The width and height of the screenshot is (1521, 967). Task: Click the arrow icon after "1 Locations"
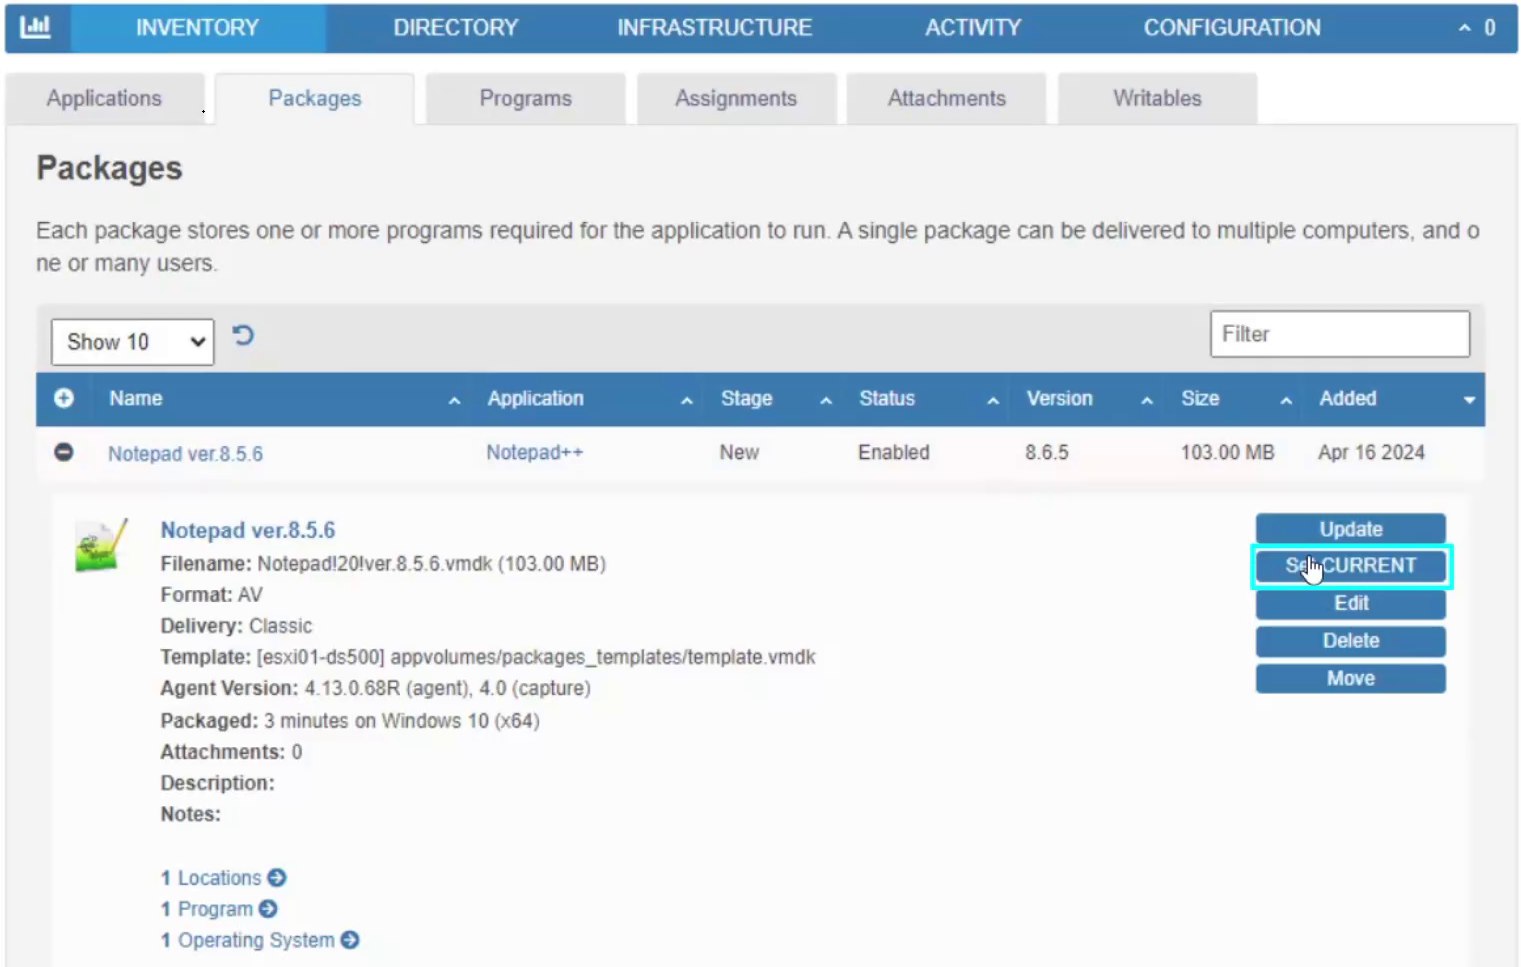278,877
